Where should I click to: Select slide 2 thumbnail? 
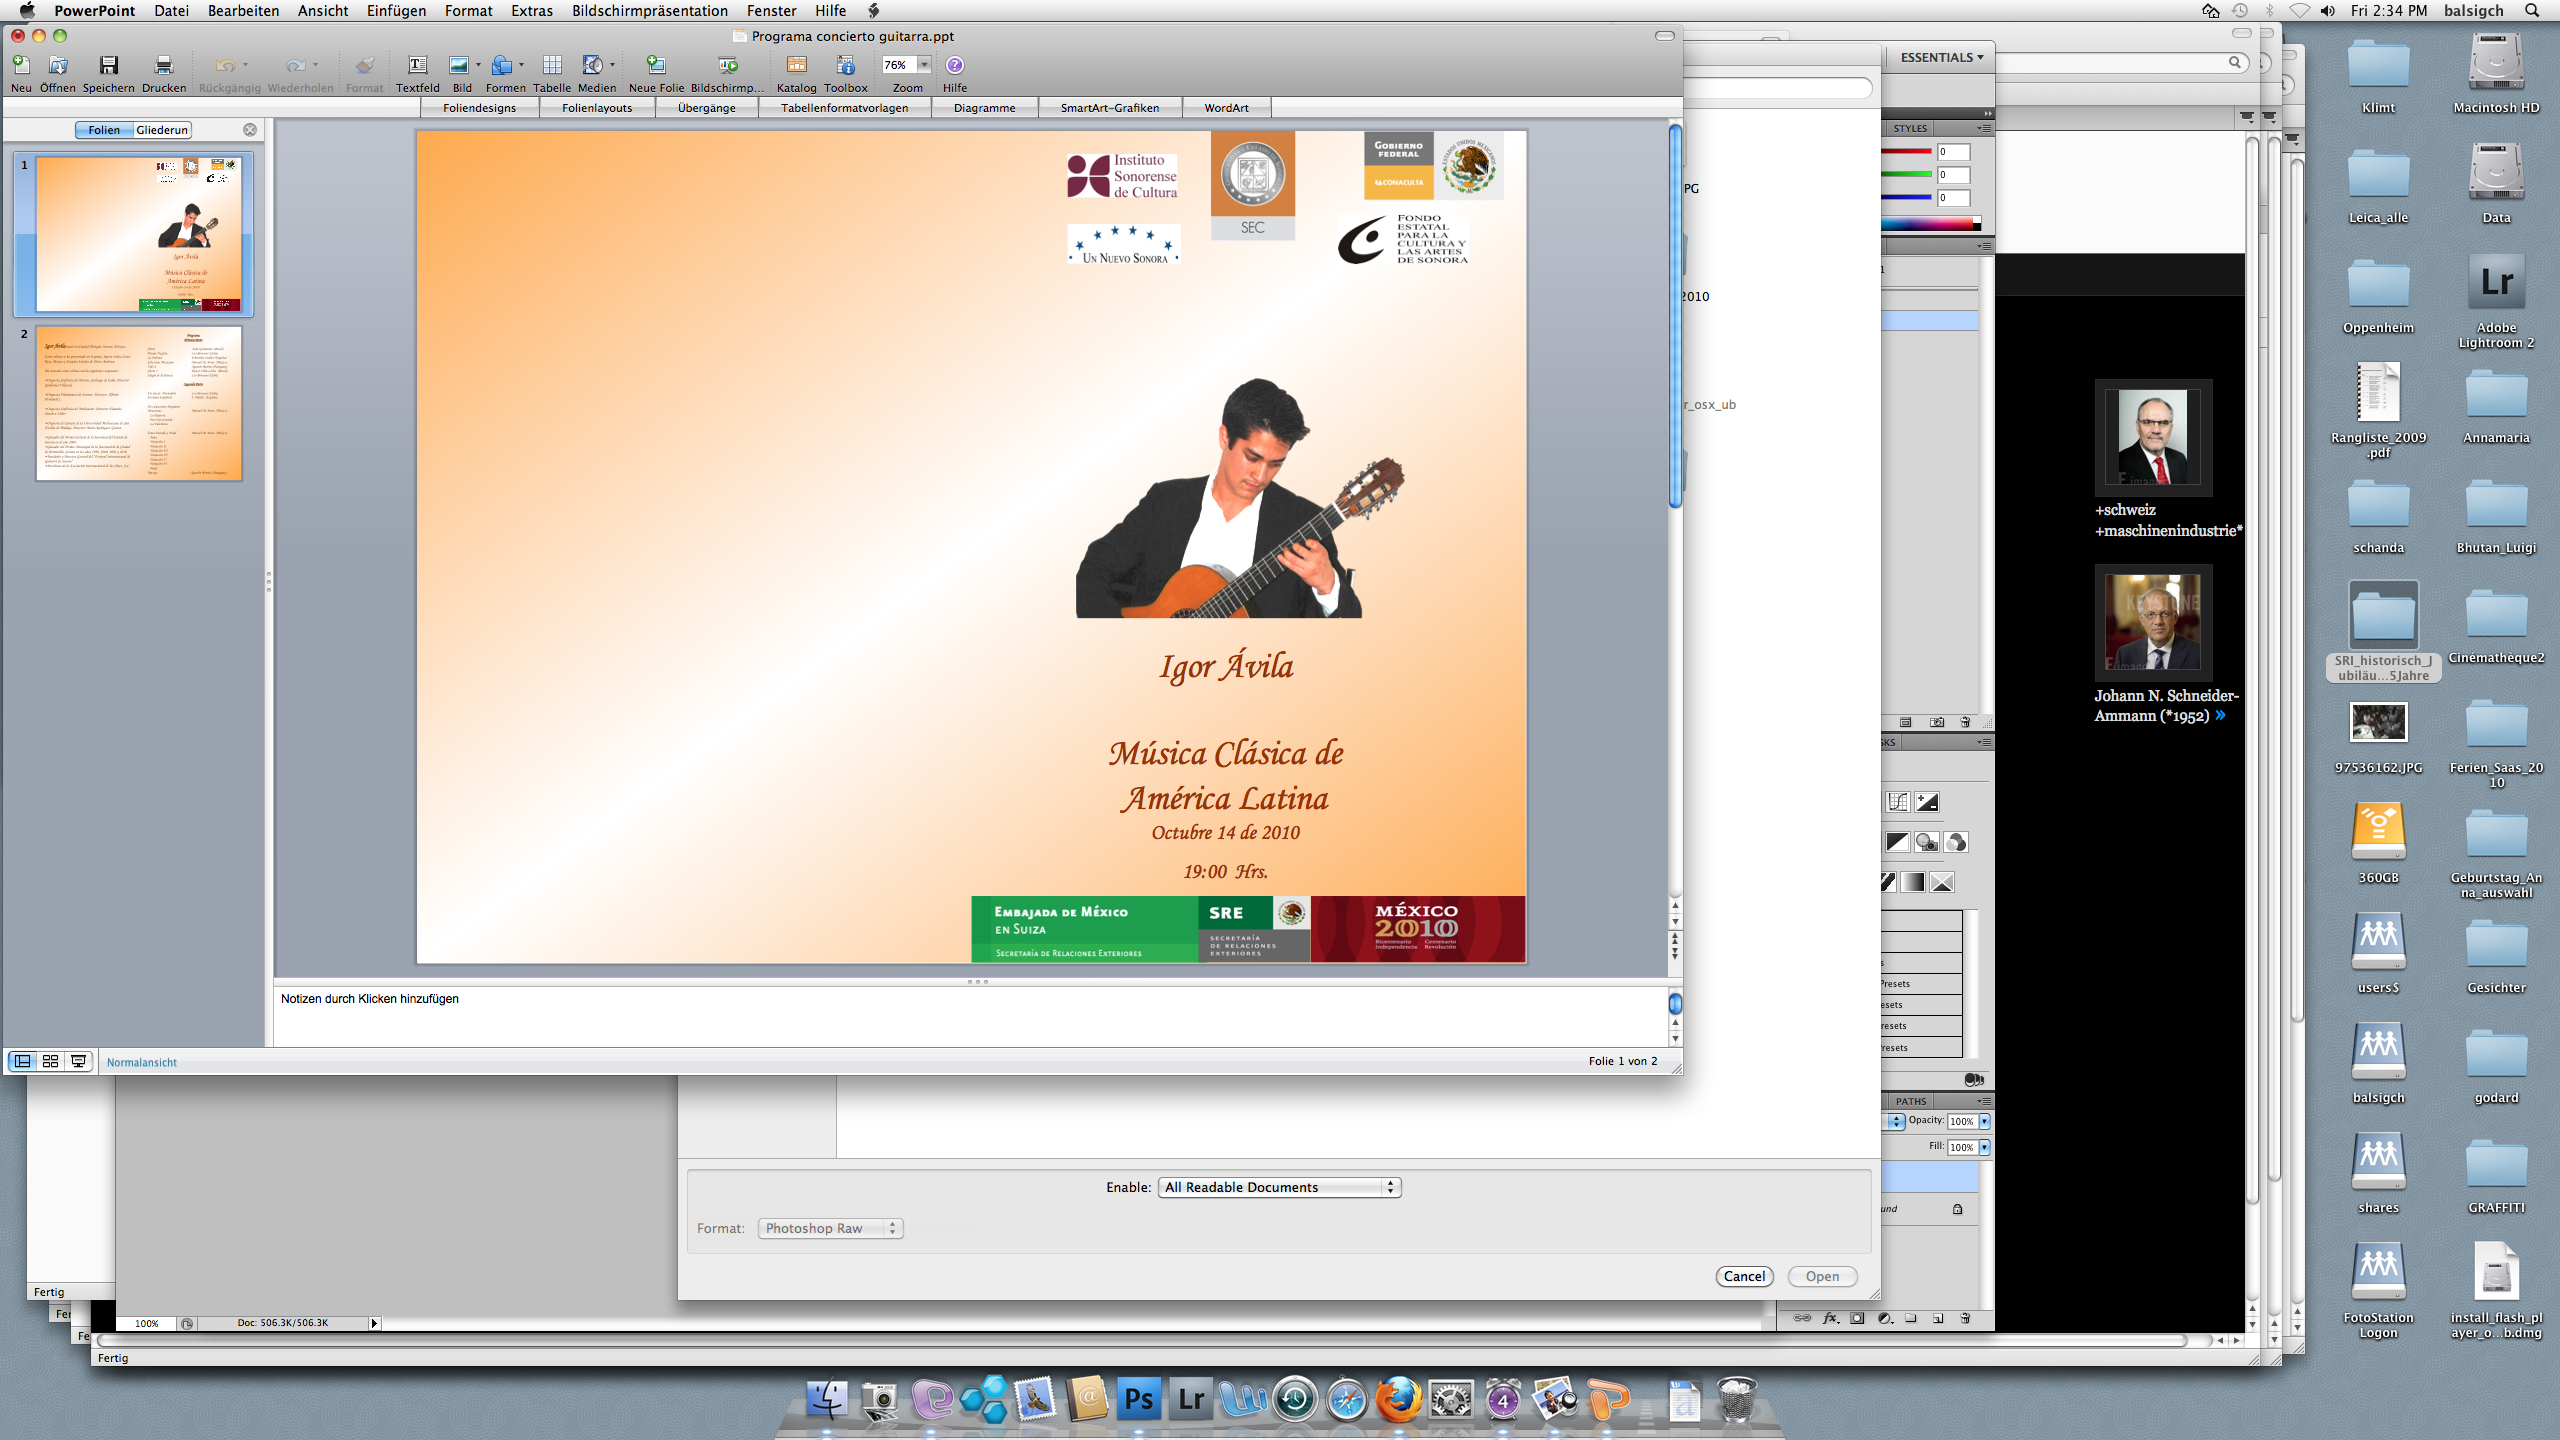click(139, 403)
